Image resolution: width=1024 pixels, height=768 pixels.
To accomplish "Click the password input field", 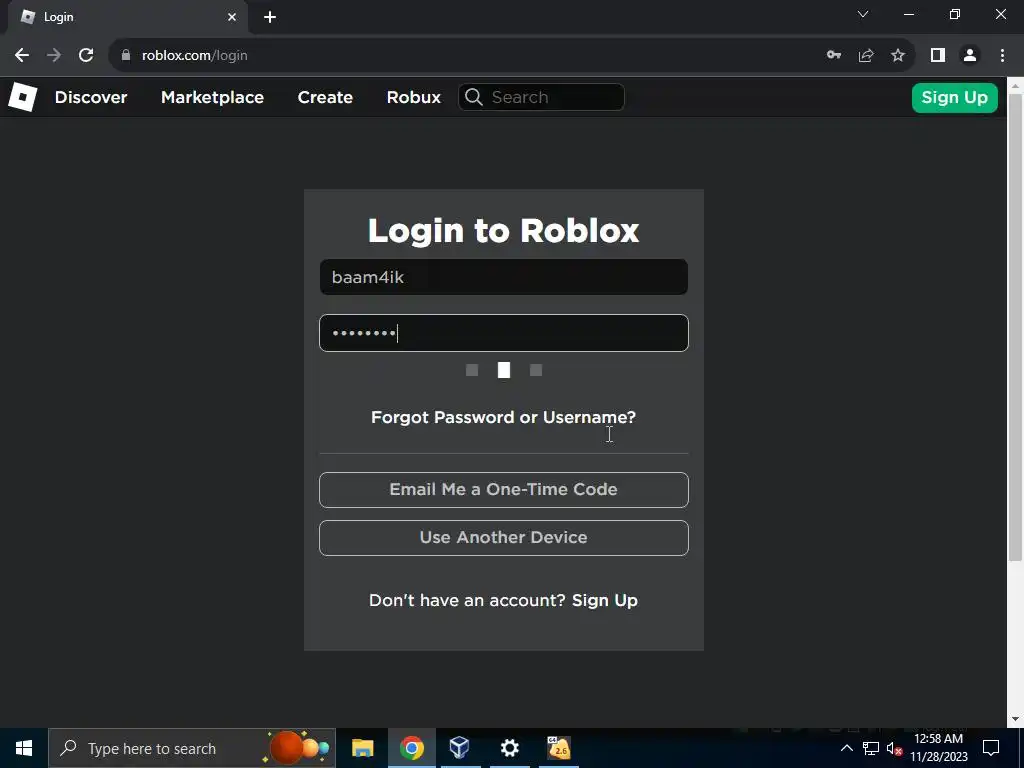I will 504,333.
